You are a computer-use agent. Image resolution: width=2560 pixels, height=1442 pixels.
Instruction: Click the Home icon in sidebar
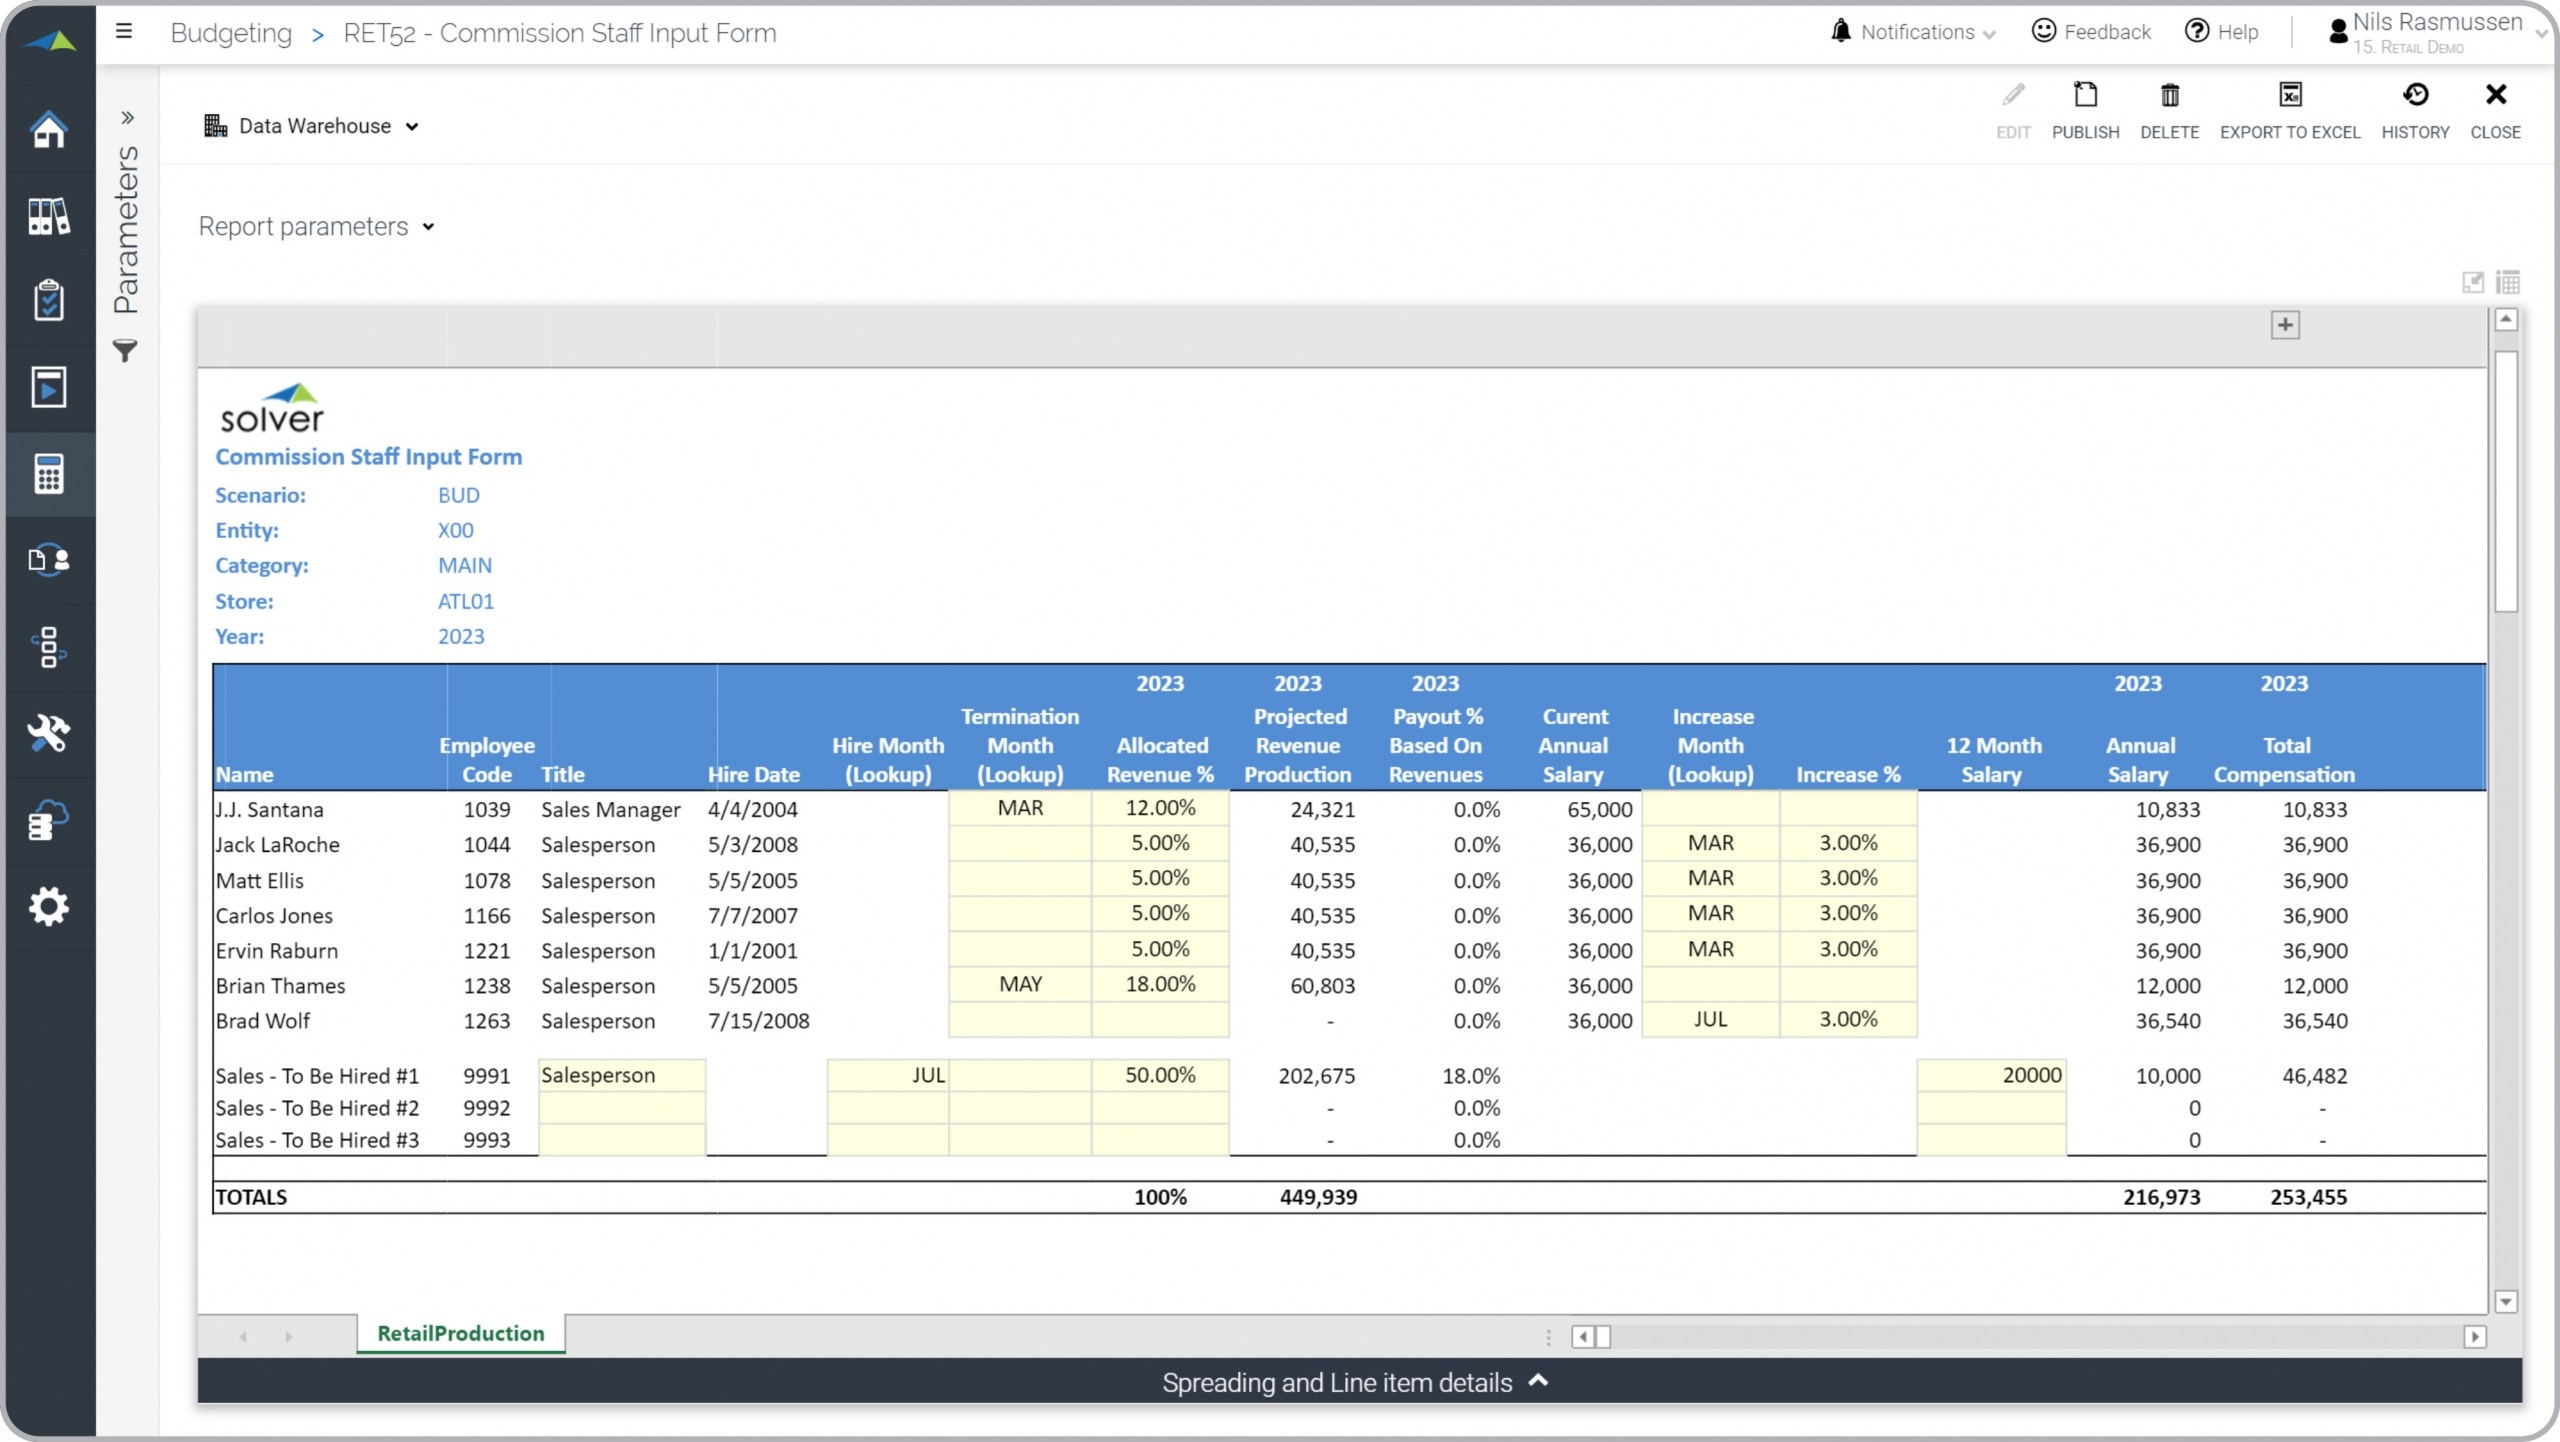tap(48, 130)
